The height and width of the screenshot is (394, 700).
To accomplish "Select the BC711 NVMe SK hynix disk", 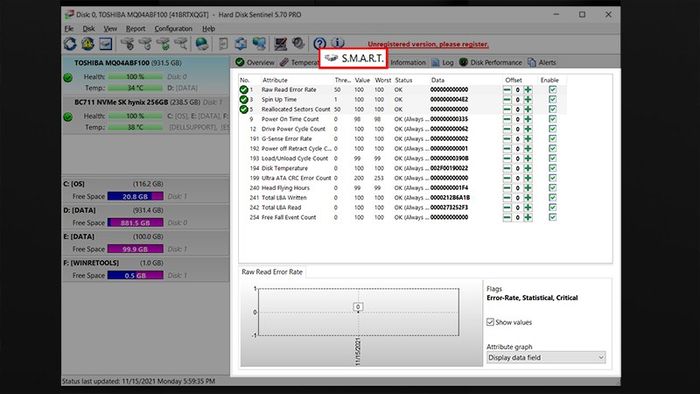I will pos(146,115).
